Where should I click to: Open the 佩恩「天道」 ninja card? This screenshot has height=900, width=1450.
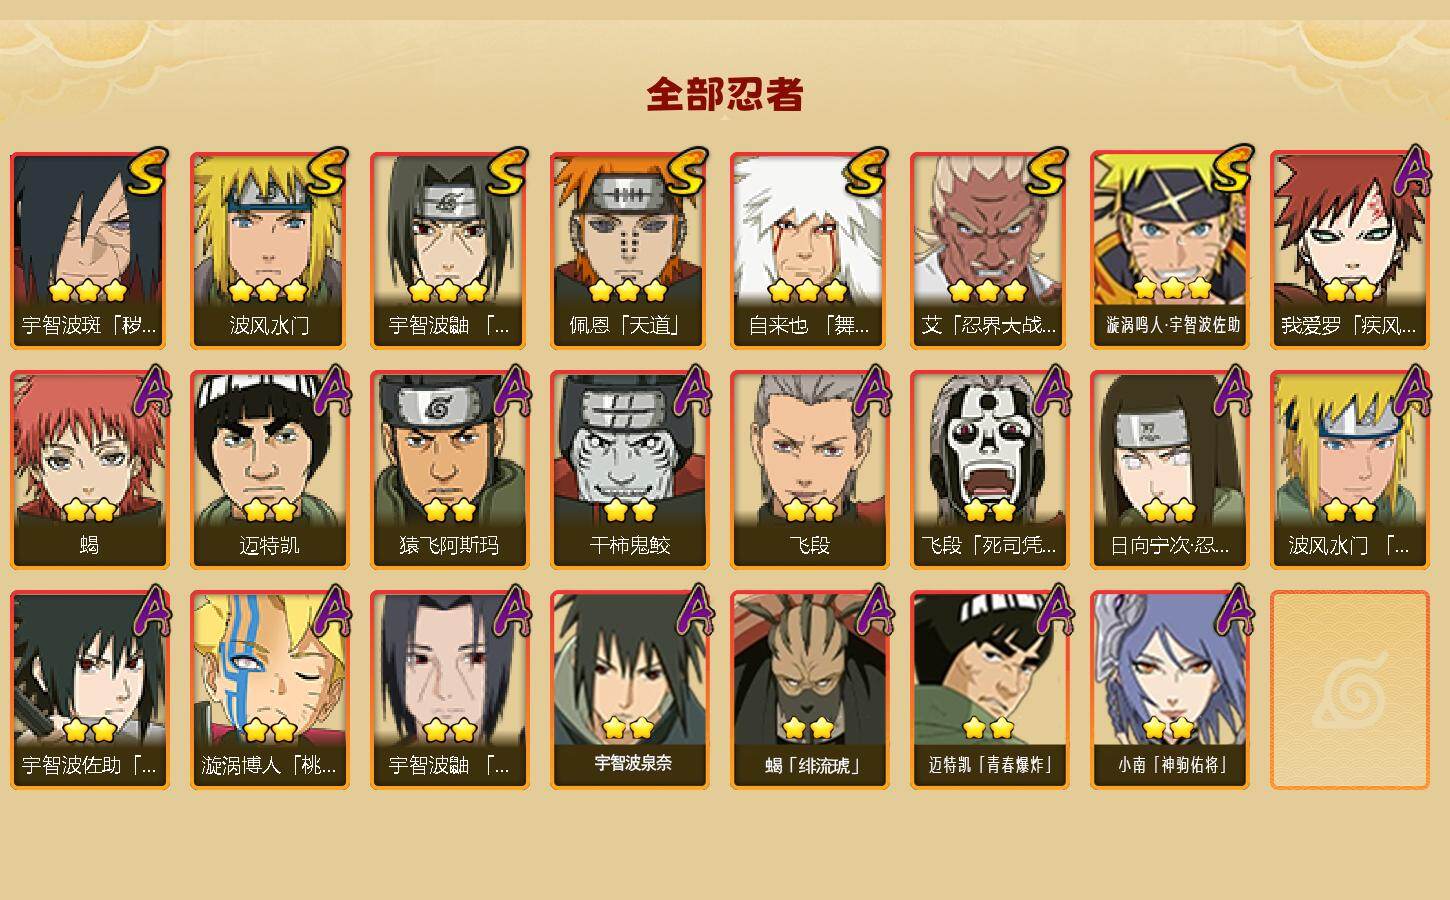629,250
